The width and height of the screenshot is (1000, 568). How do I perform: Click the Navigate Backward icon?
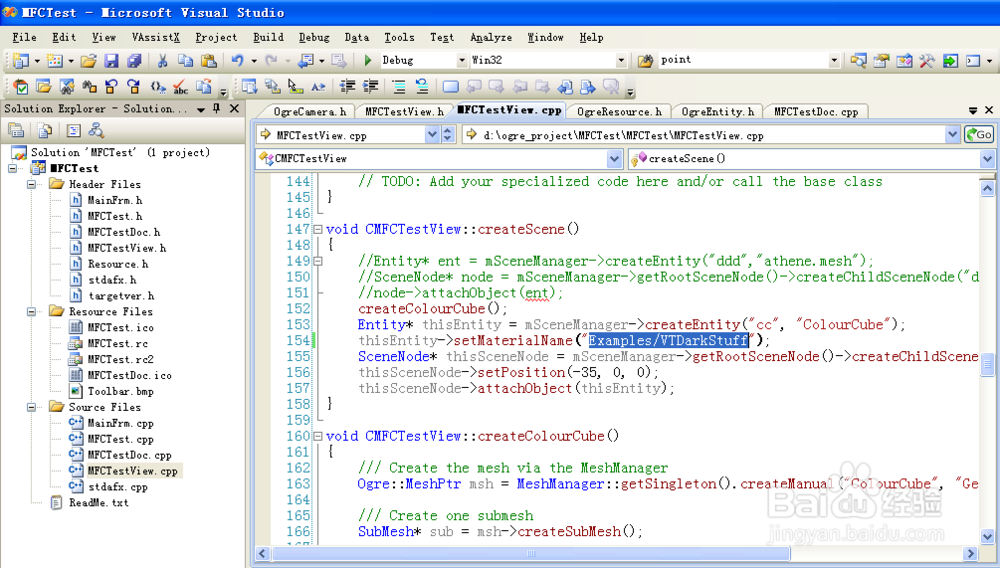pyautogui.click(x=306, y=61)
